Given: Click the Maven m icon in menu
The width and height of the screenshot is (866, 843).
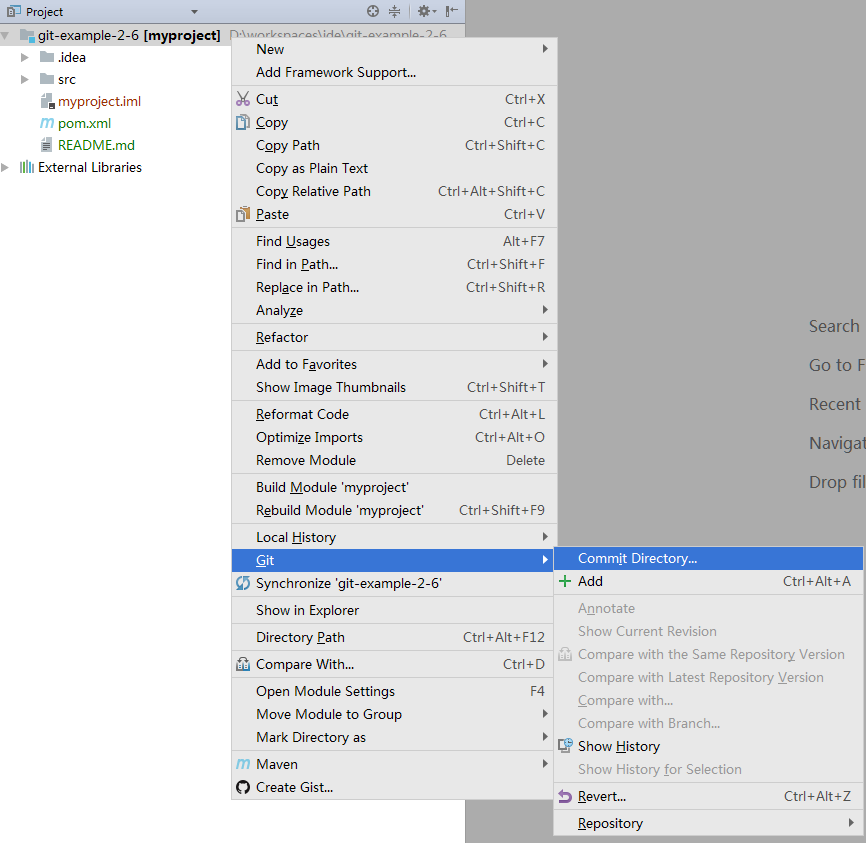Looking at the screenshot, I should 243,764.
